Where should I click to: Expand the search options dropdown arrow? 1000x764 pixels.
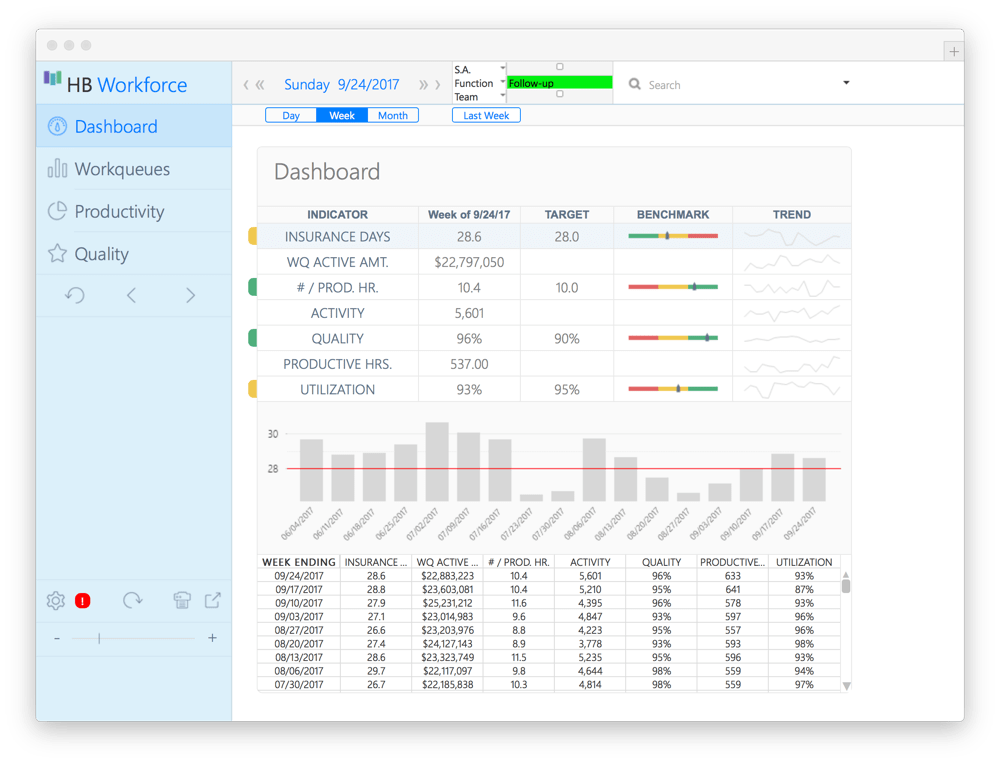coord(846,83)
